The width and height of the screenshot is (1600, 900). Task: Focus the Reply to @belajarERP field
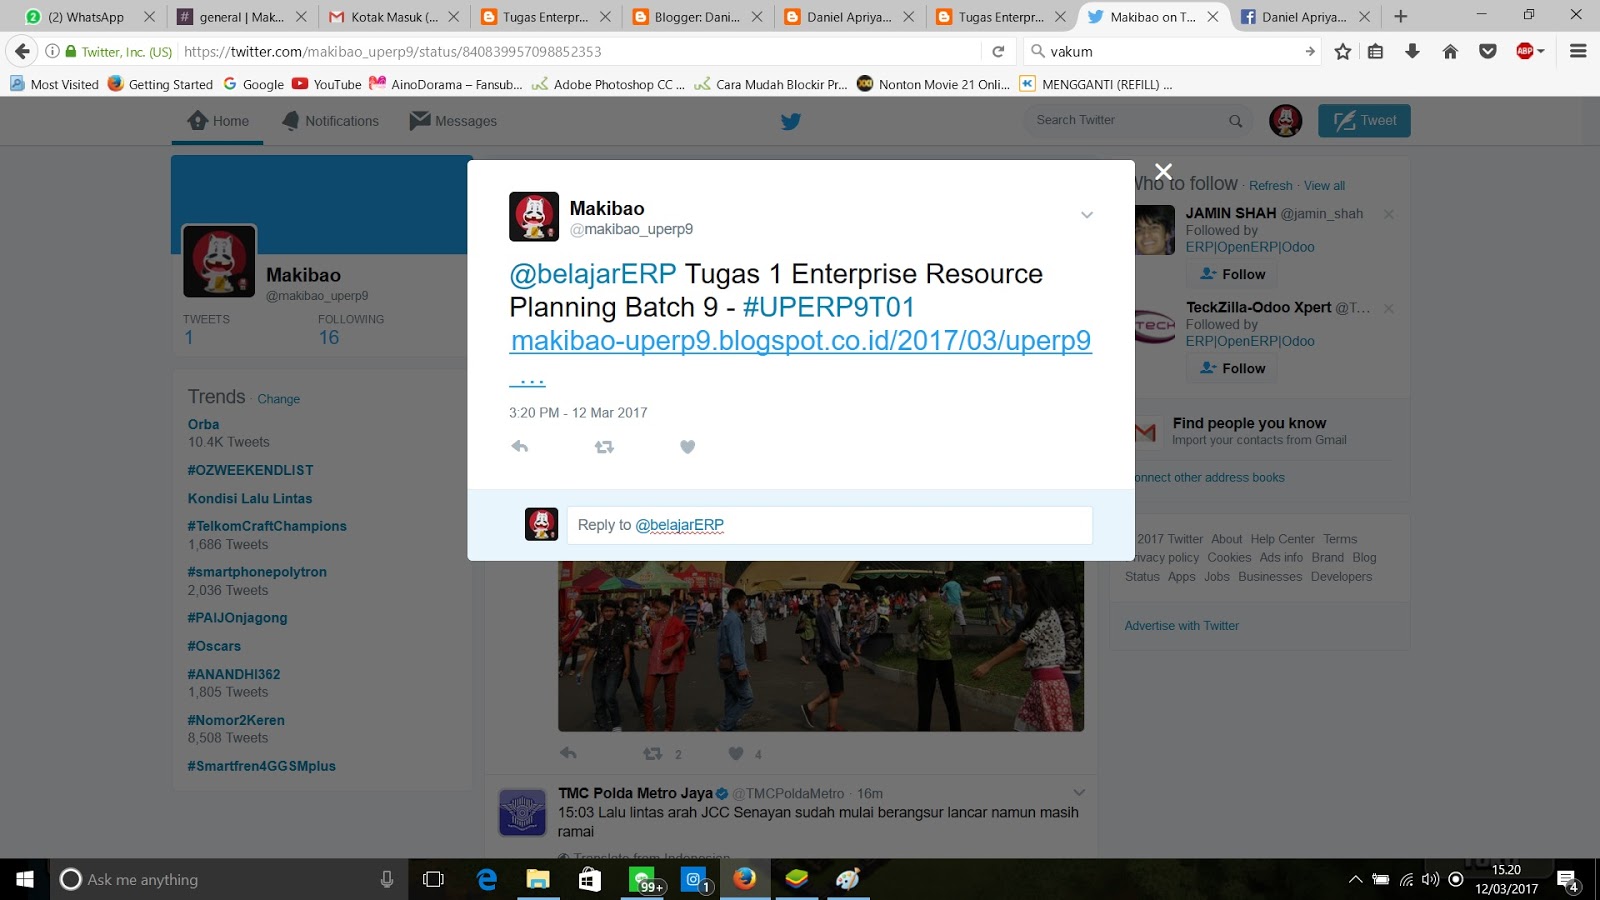point(829,525)
